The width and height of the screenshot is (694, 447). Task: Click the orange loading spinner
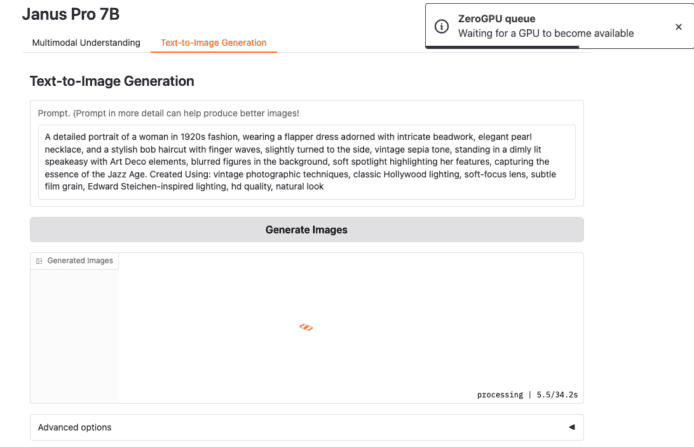307,328
